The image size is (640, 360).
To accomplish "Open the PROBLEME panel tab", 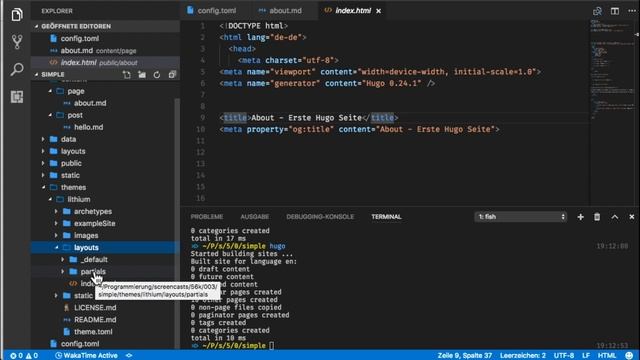I will (x=207, y=217).
